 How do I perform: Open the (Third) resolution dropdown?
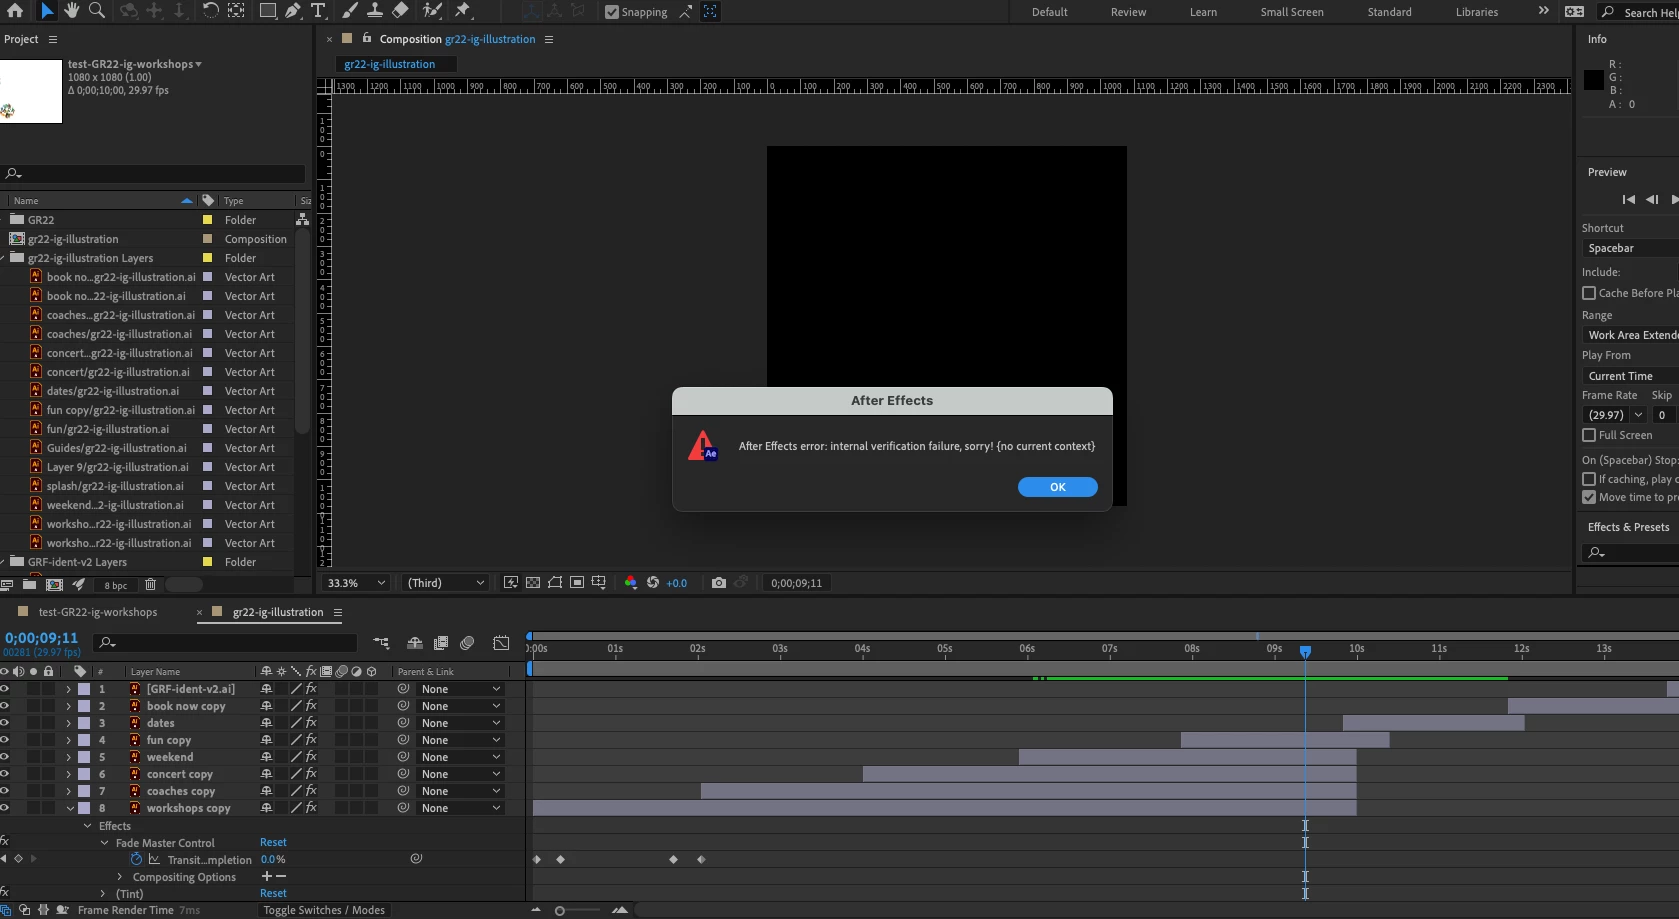pos(446,583)
